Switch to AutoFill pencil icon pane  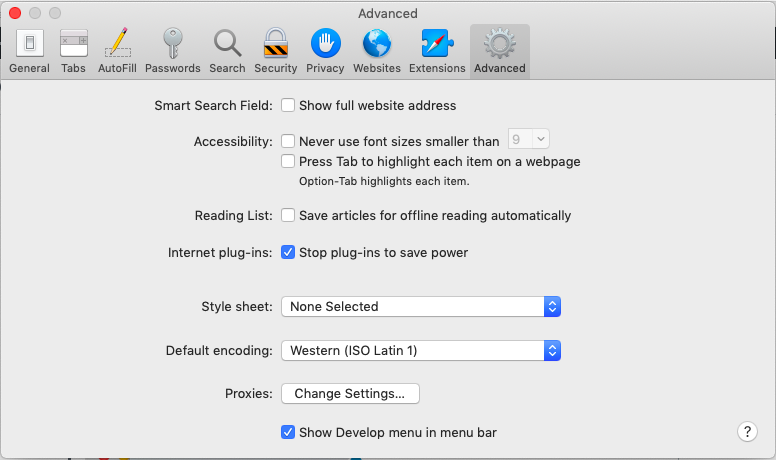click(x=117, y=51)
